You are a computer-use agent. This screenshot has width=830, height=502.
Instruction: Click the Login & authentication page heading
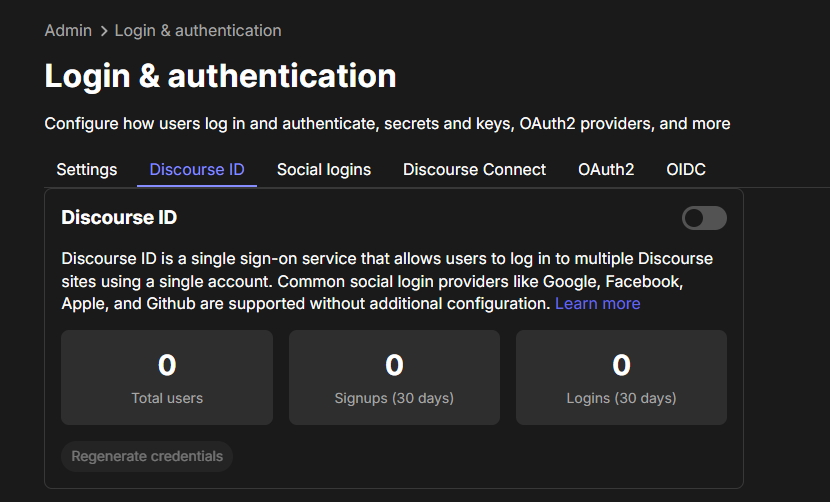(220, 76)
